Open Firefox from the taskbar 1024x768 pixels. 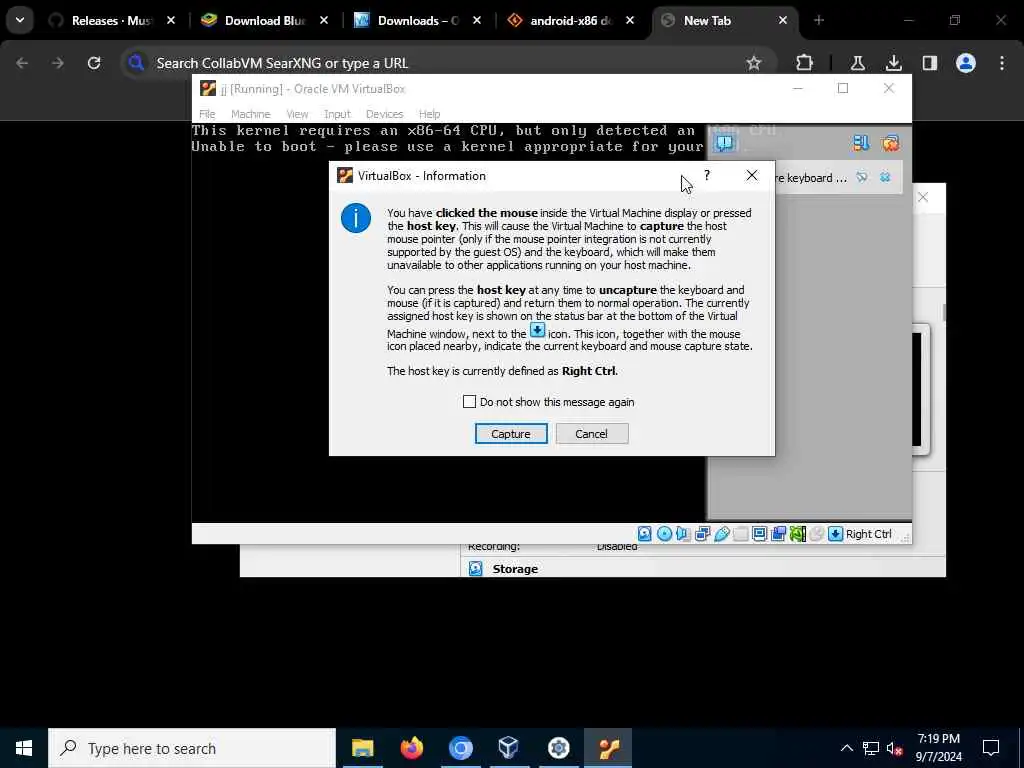coord(411,748)
